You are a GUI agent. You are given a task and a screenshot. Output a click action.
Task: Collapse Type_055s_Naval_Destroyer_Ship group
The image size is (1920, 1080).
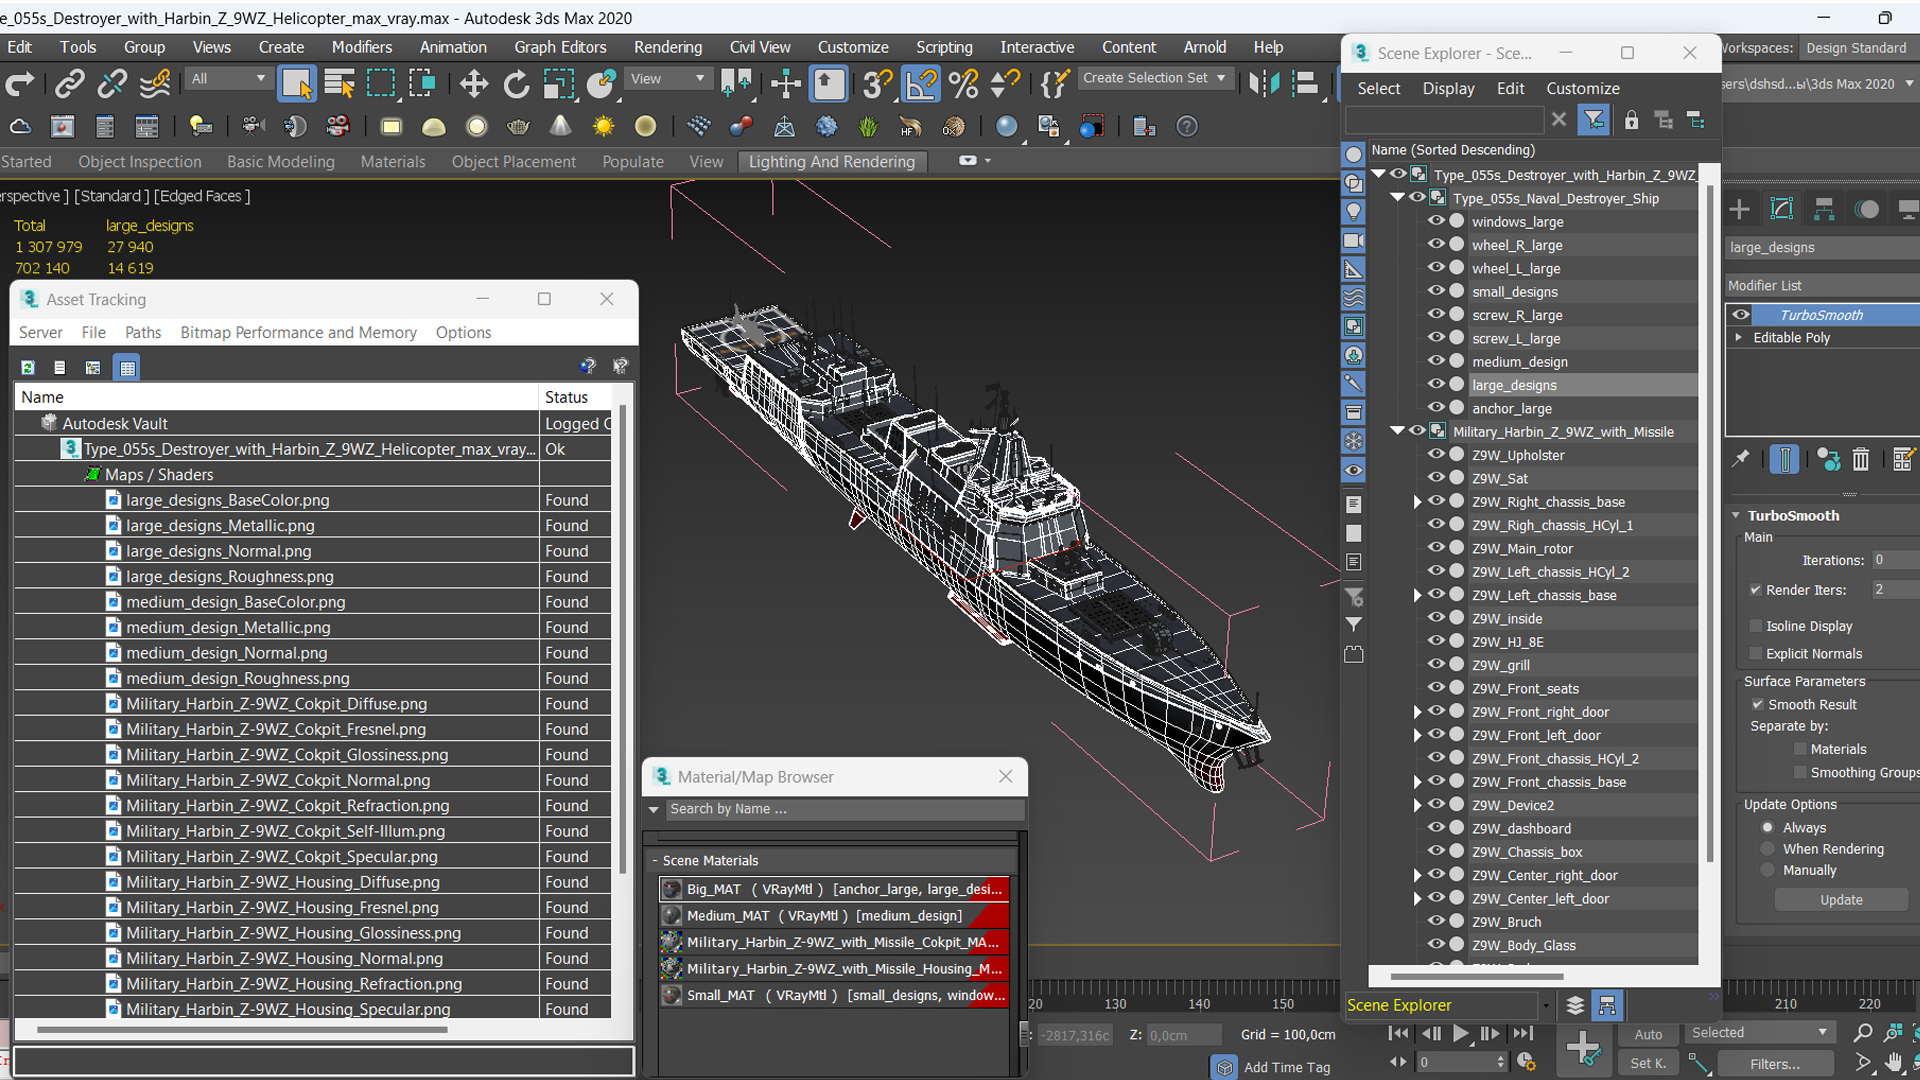click(1398, 197)
